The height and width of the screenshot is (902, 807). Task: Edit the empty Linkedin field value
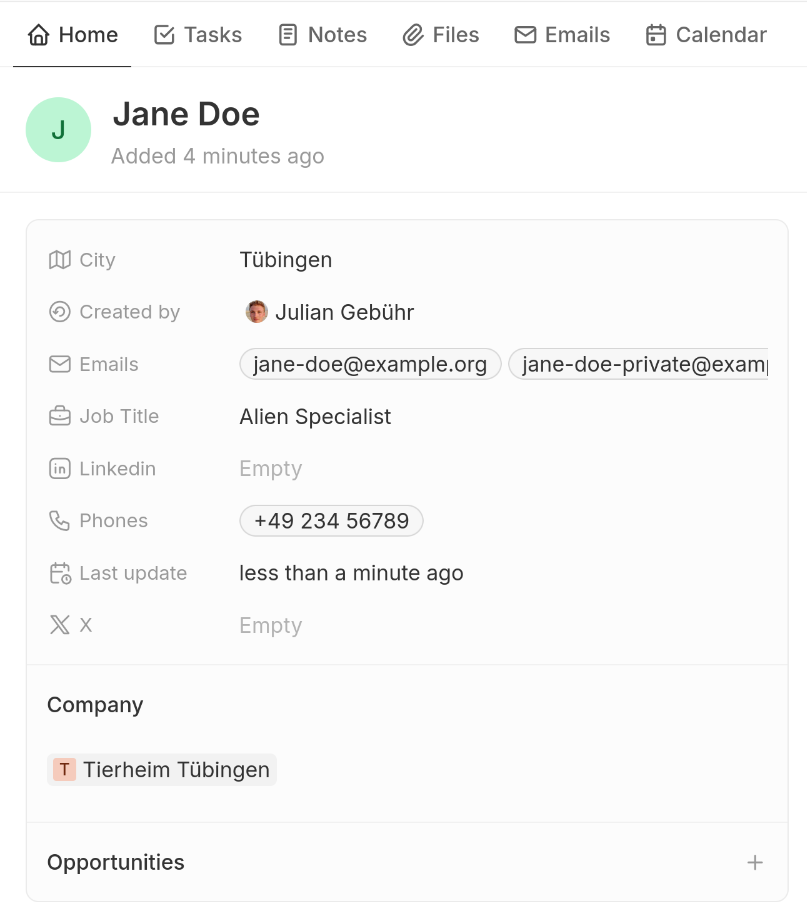pos(271,468)
